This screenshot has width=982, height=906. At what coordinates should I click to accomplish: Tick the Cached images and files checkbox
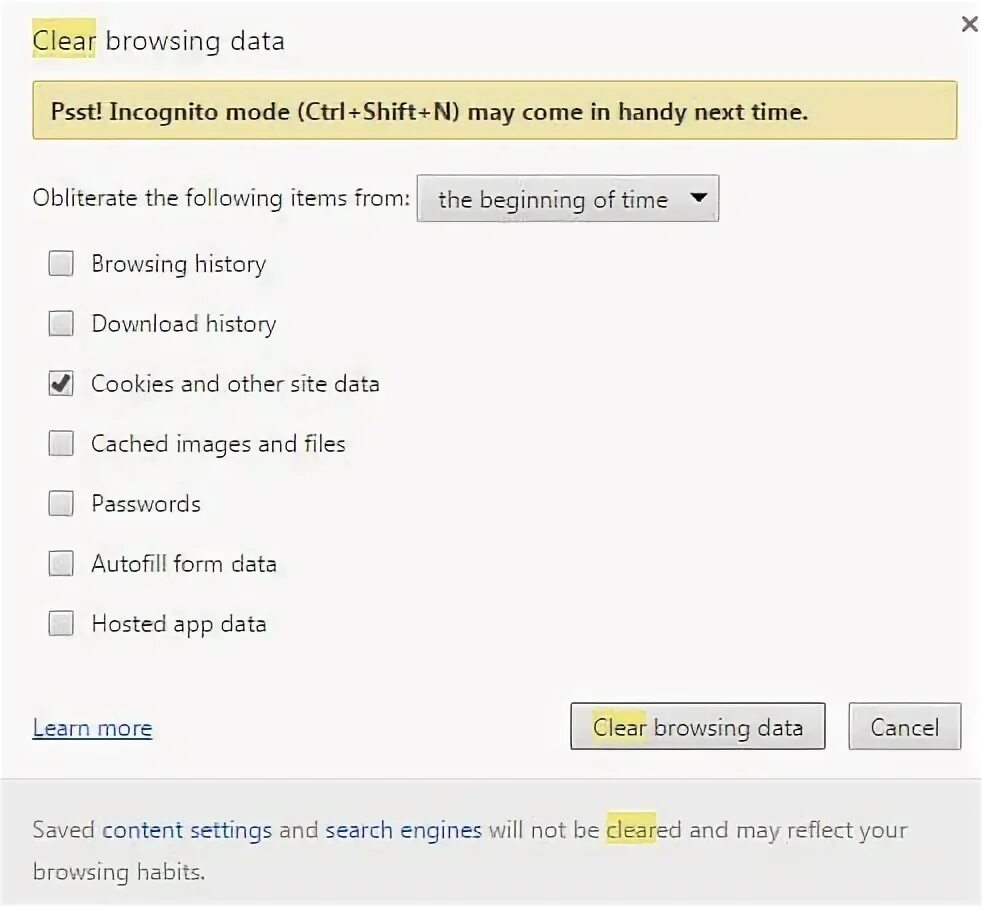coord(62,444)
